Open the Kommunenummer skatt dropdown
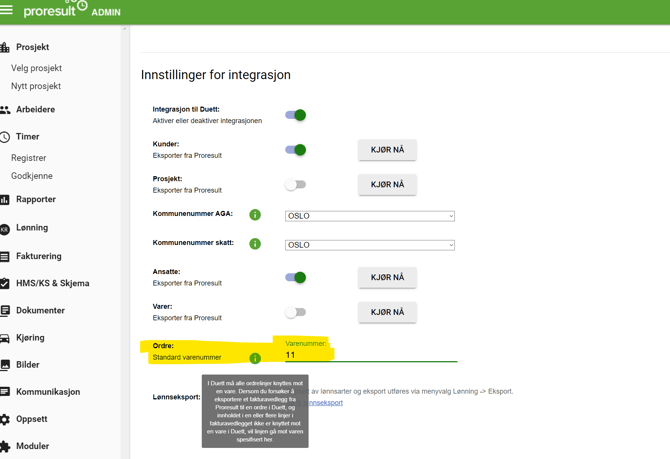 coord(369,245)
